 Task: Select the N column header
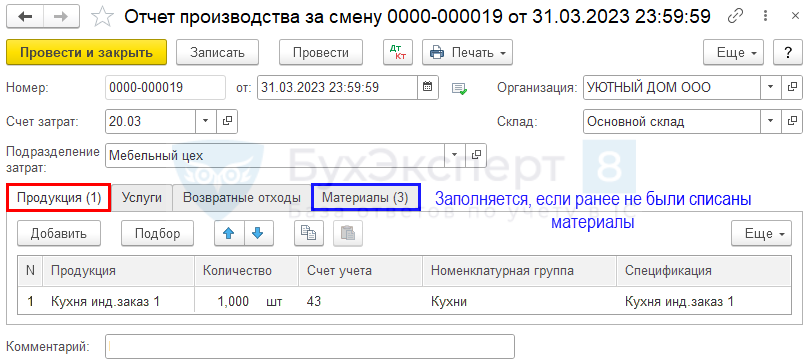[x=30, y=271]
